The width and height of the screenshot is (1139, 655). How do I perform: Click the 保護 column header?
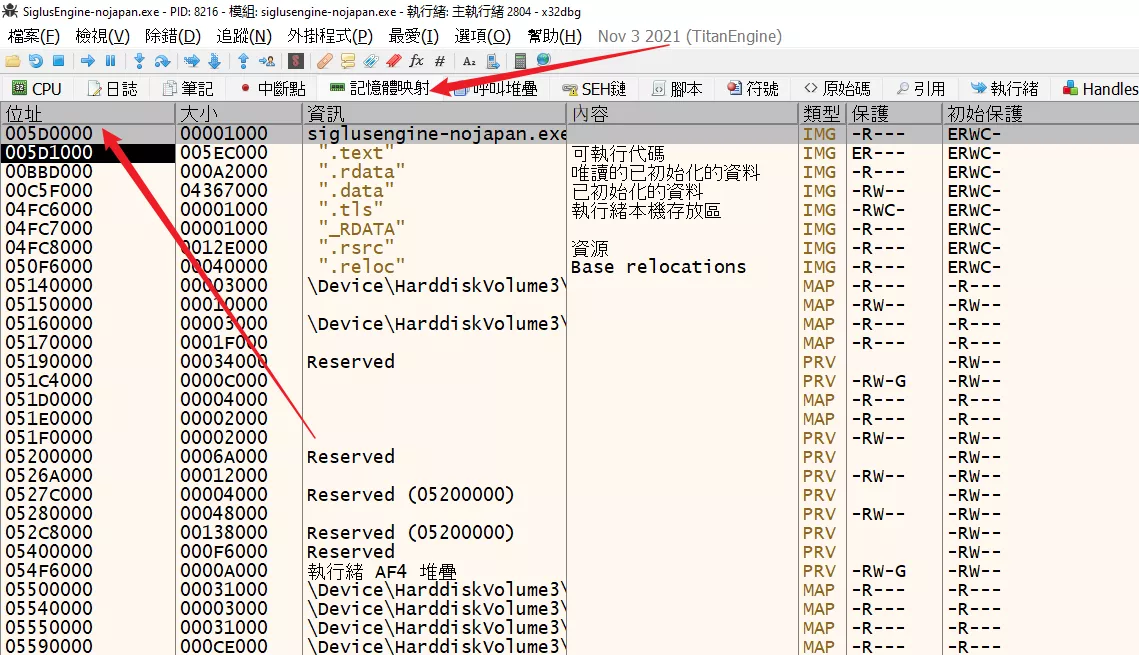click(x=867, y=114)
